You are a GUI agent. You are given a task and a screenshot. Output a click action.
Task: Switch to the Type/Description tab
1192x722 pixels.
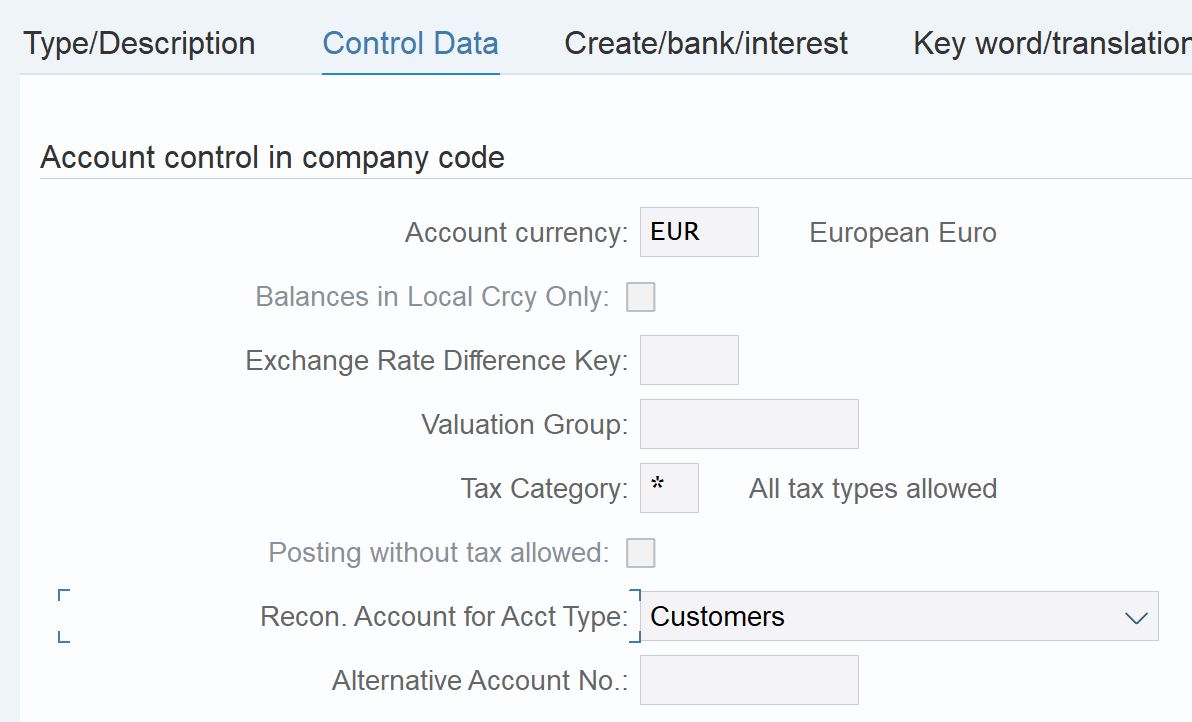point(139,44)
